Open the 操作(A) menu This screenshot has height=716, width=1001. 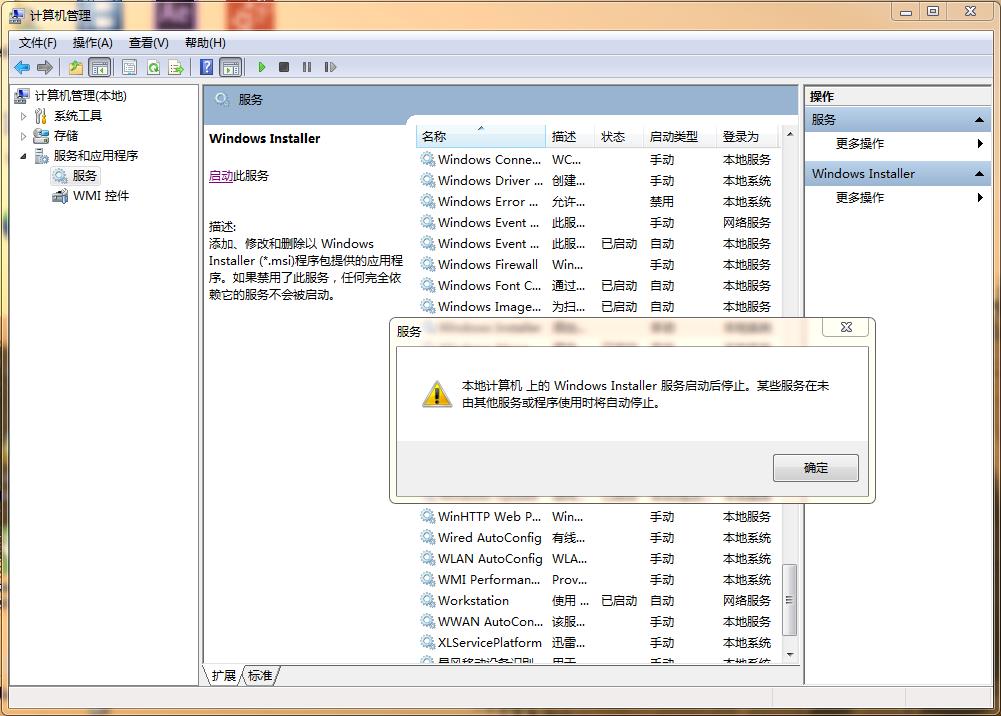coord(93,43)
